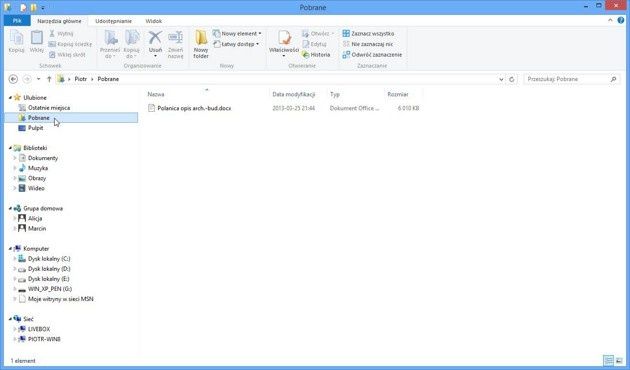Image resolution: width=630 pixels, height=370 pixels.
Task: Collapse the Ulubione section
Action: [10, 98]
